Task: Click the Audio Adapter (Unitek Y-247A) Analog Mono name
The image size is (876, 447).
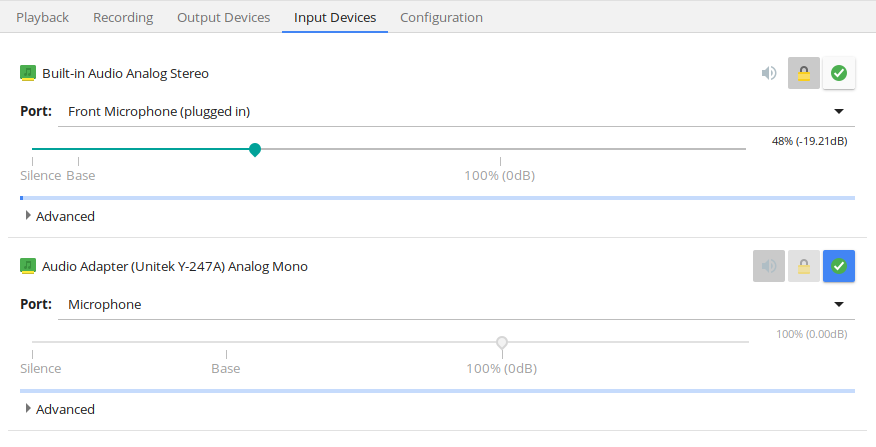Action: [x=175, y=267]
